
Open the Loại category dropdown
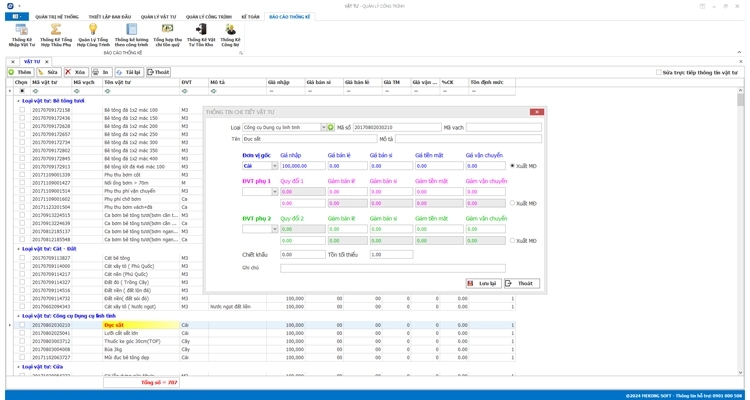click(x=323, y=128)
